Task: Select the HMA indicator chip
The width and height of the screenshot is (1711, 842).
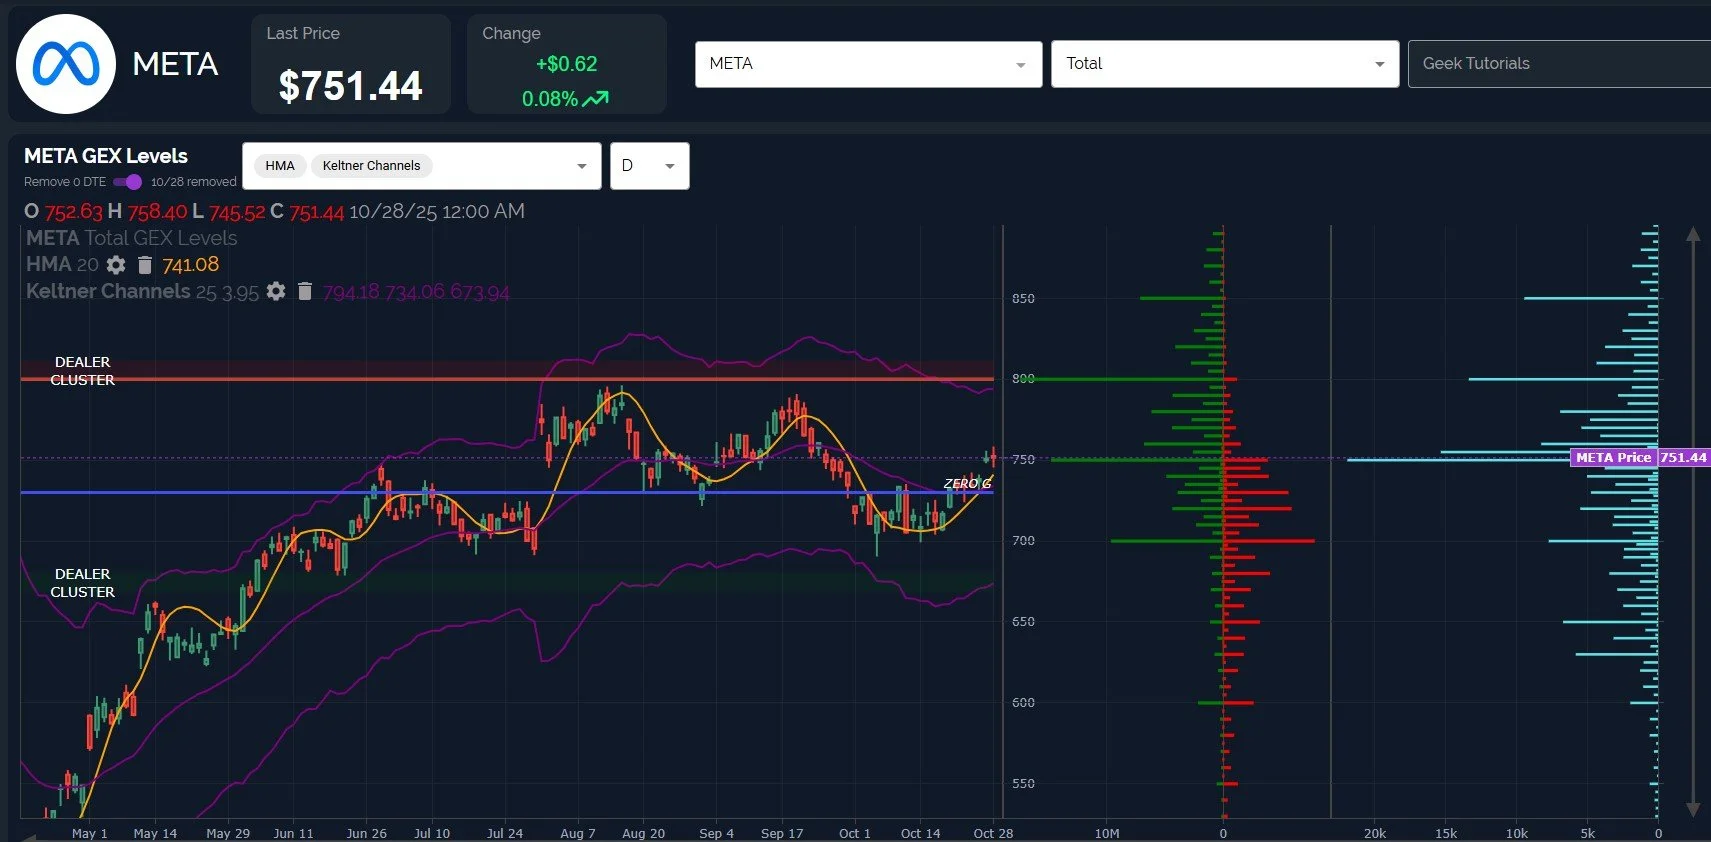Action: 280,166
